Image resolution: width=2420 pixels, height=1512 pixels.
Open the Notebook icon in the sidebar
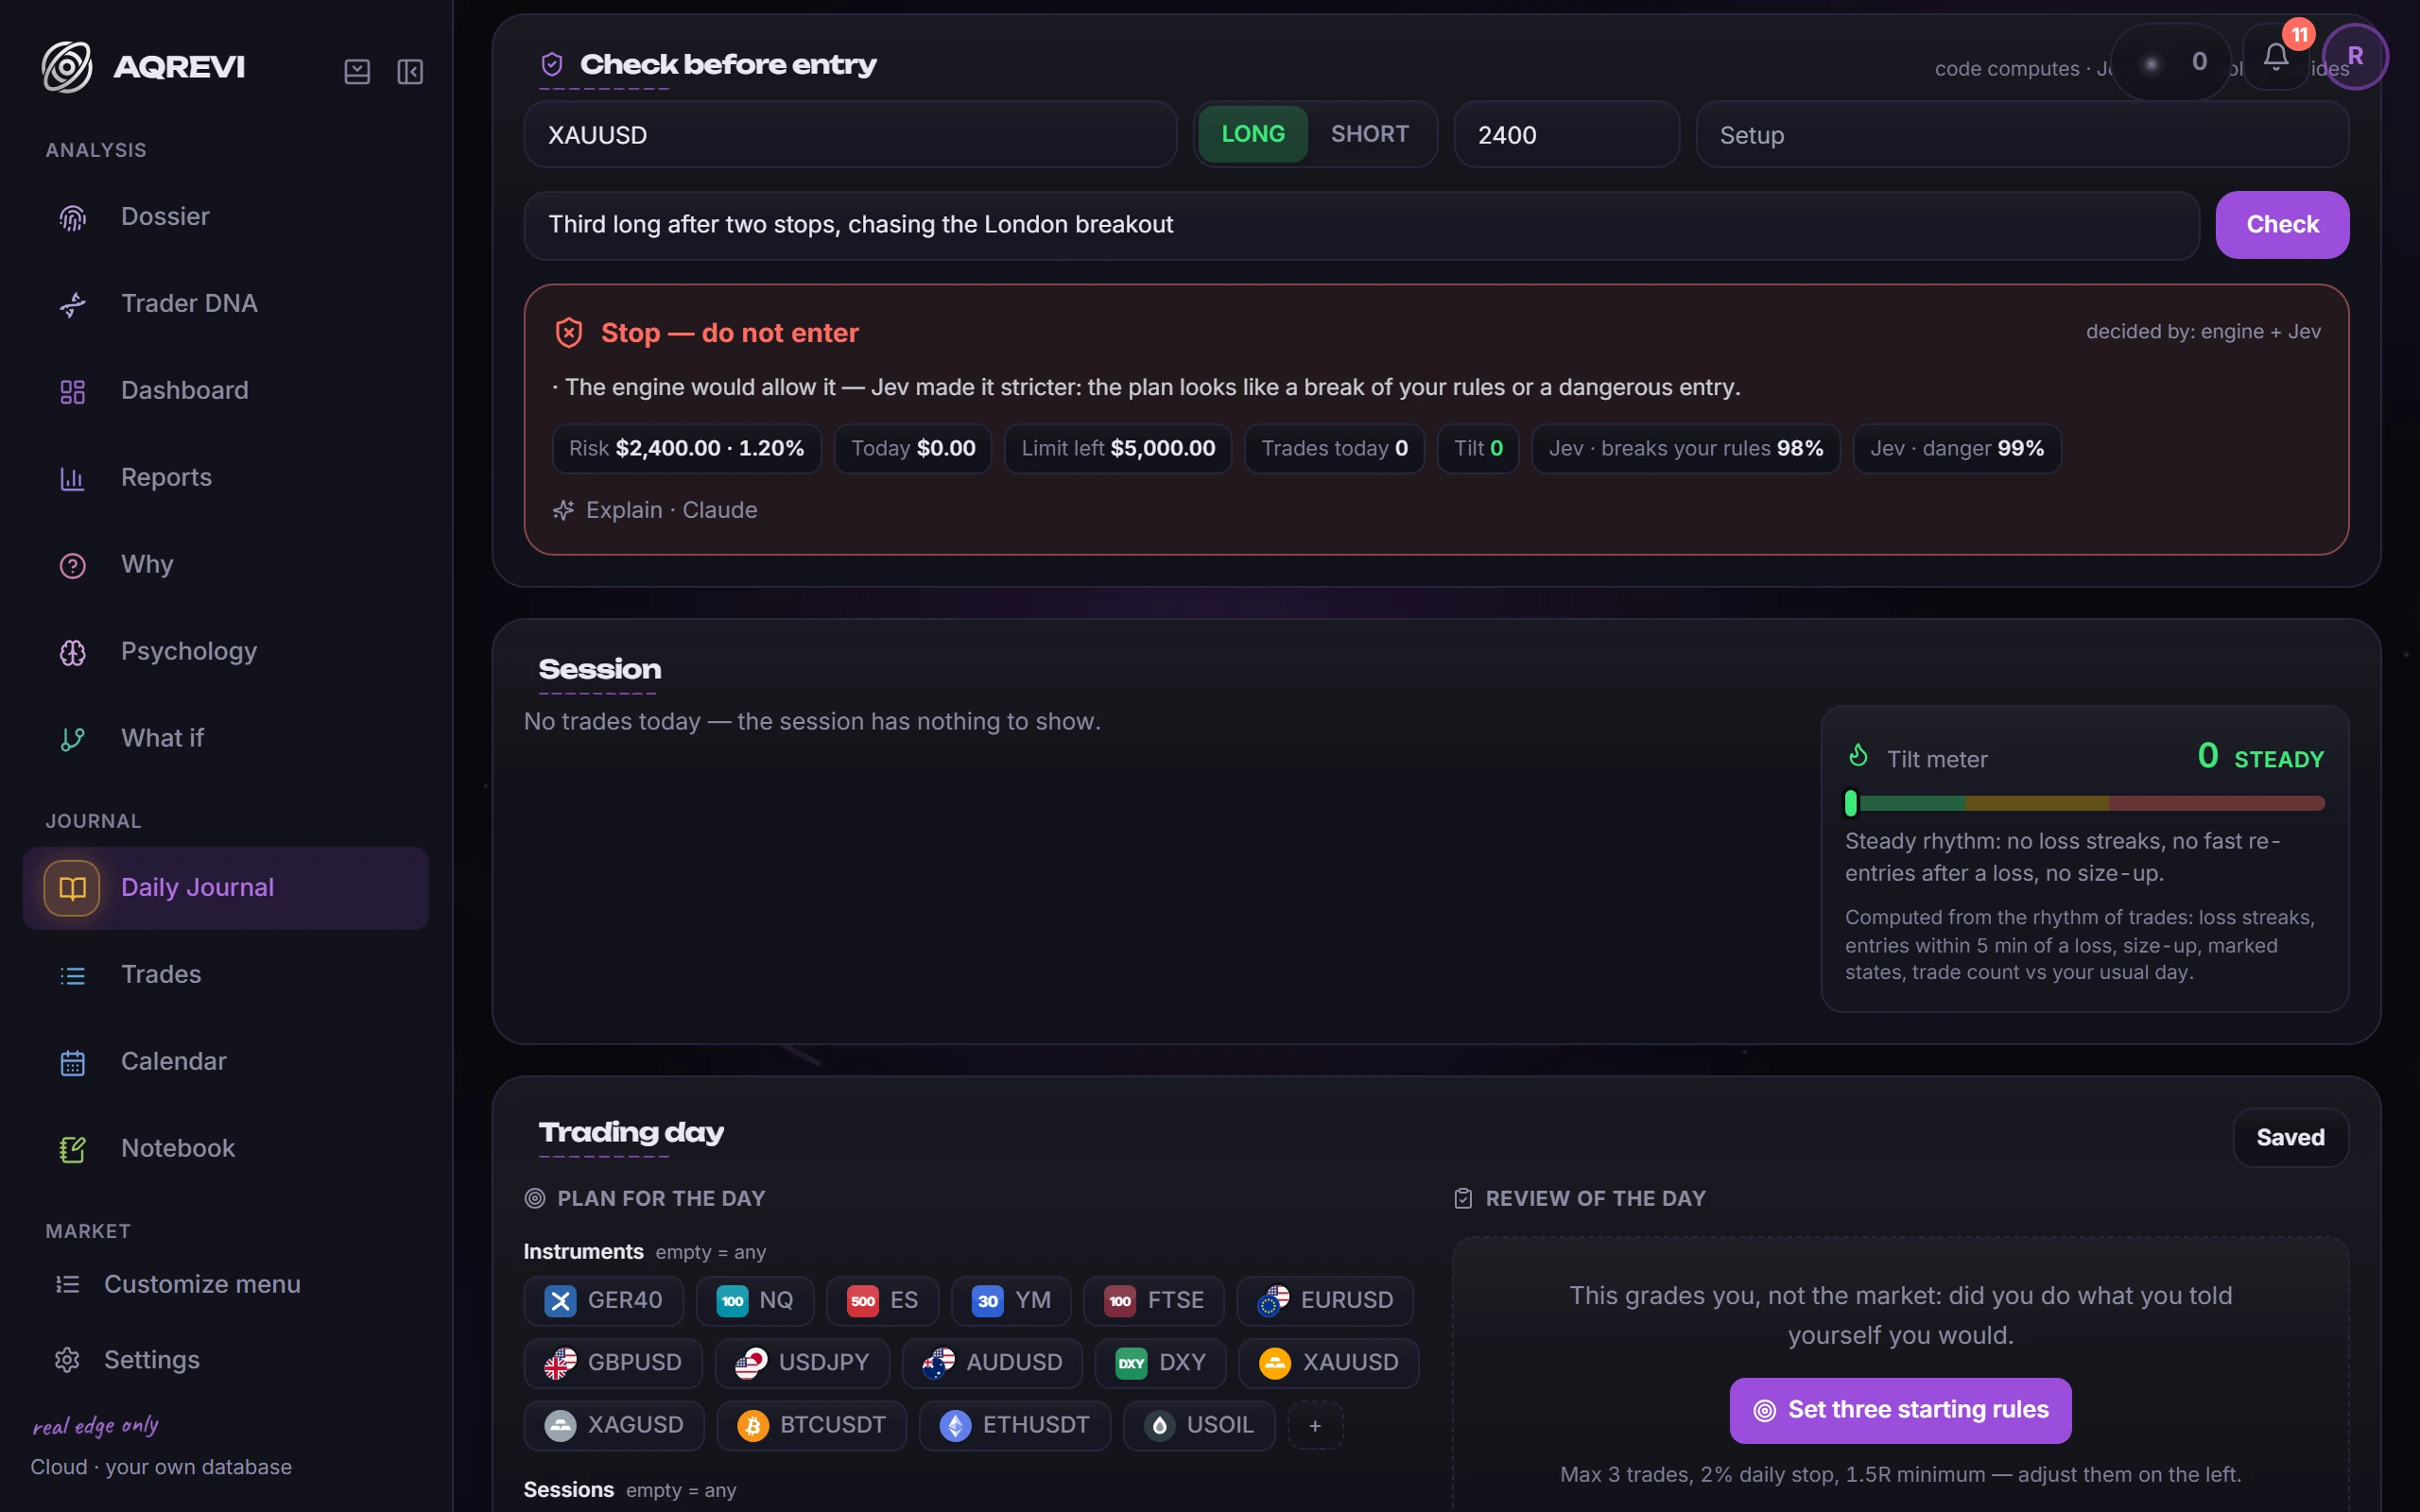tap(73, 1149)
